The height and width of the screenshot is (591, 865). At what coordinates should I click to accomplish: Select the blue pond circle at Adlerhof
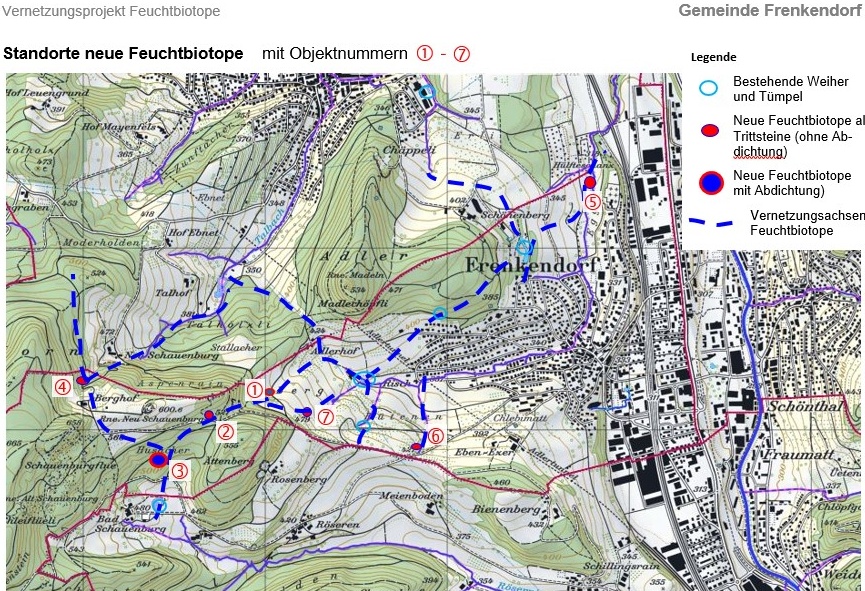click(x=362, y=378)
